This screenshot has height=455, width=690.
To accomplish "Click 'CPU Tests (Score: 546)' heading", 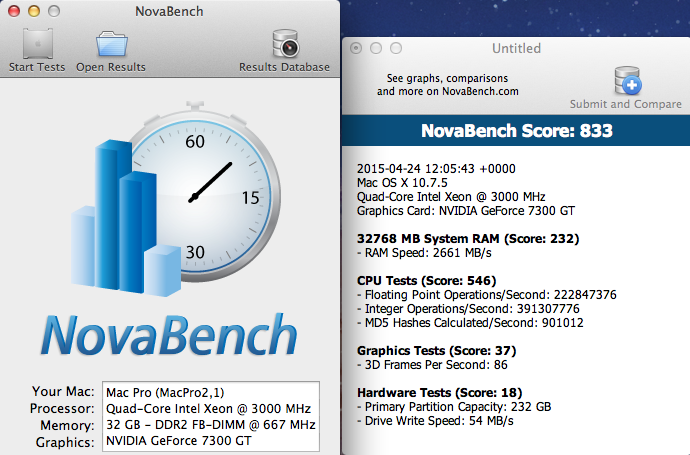I will click(x=426, y=281).
